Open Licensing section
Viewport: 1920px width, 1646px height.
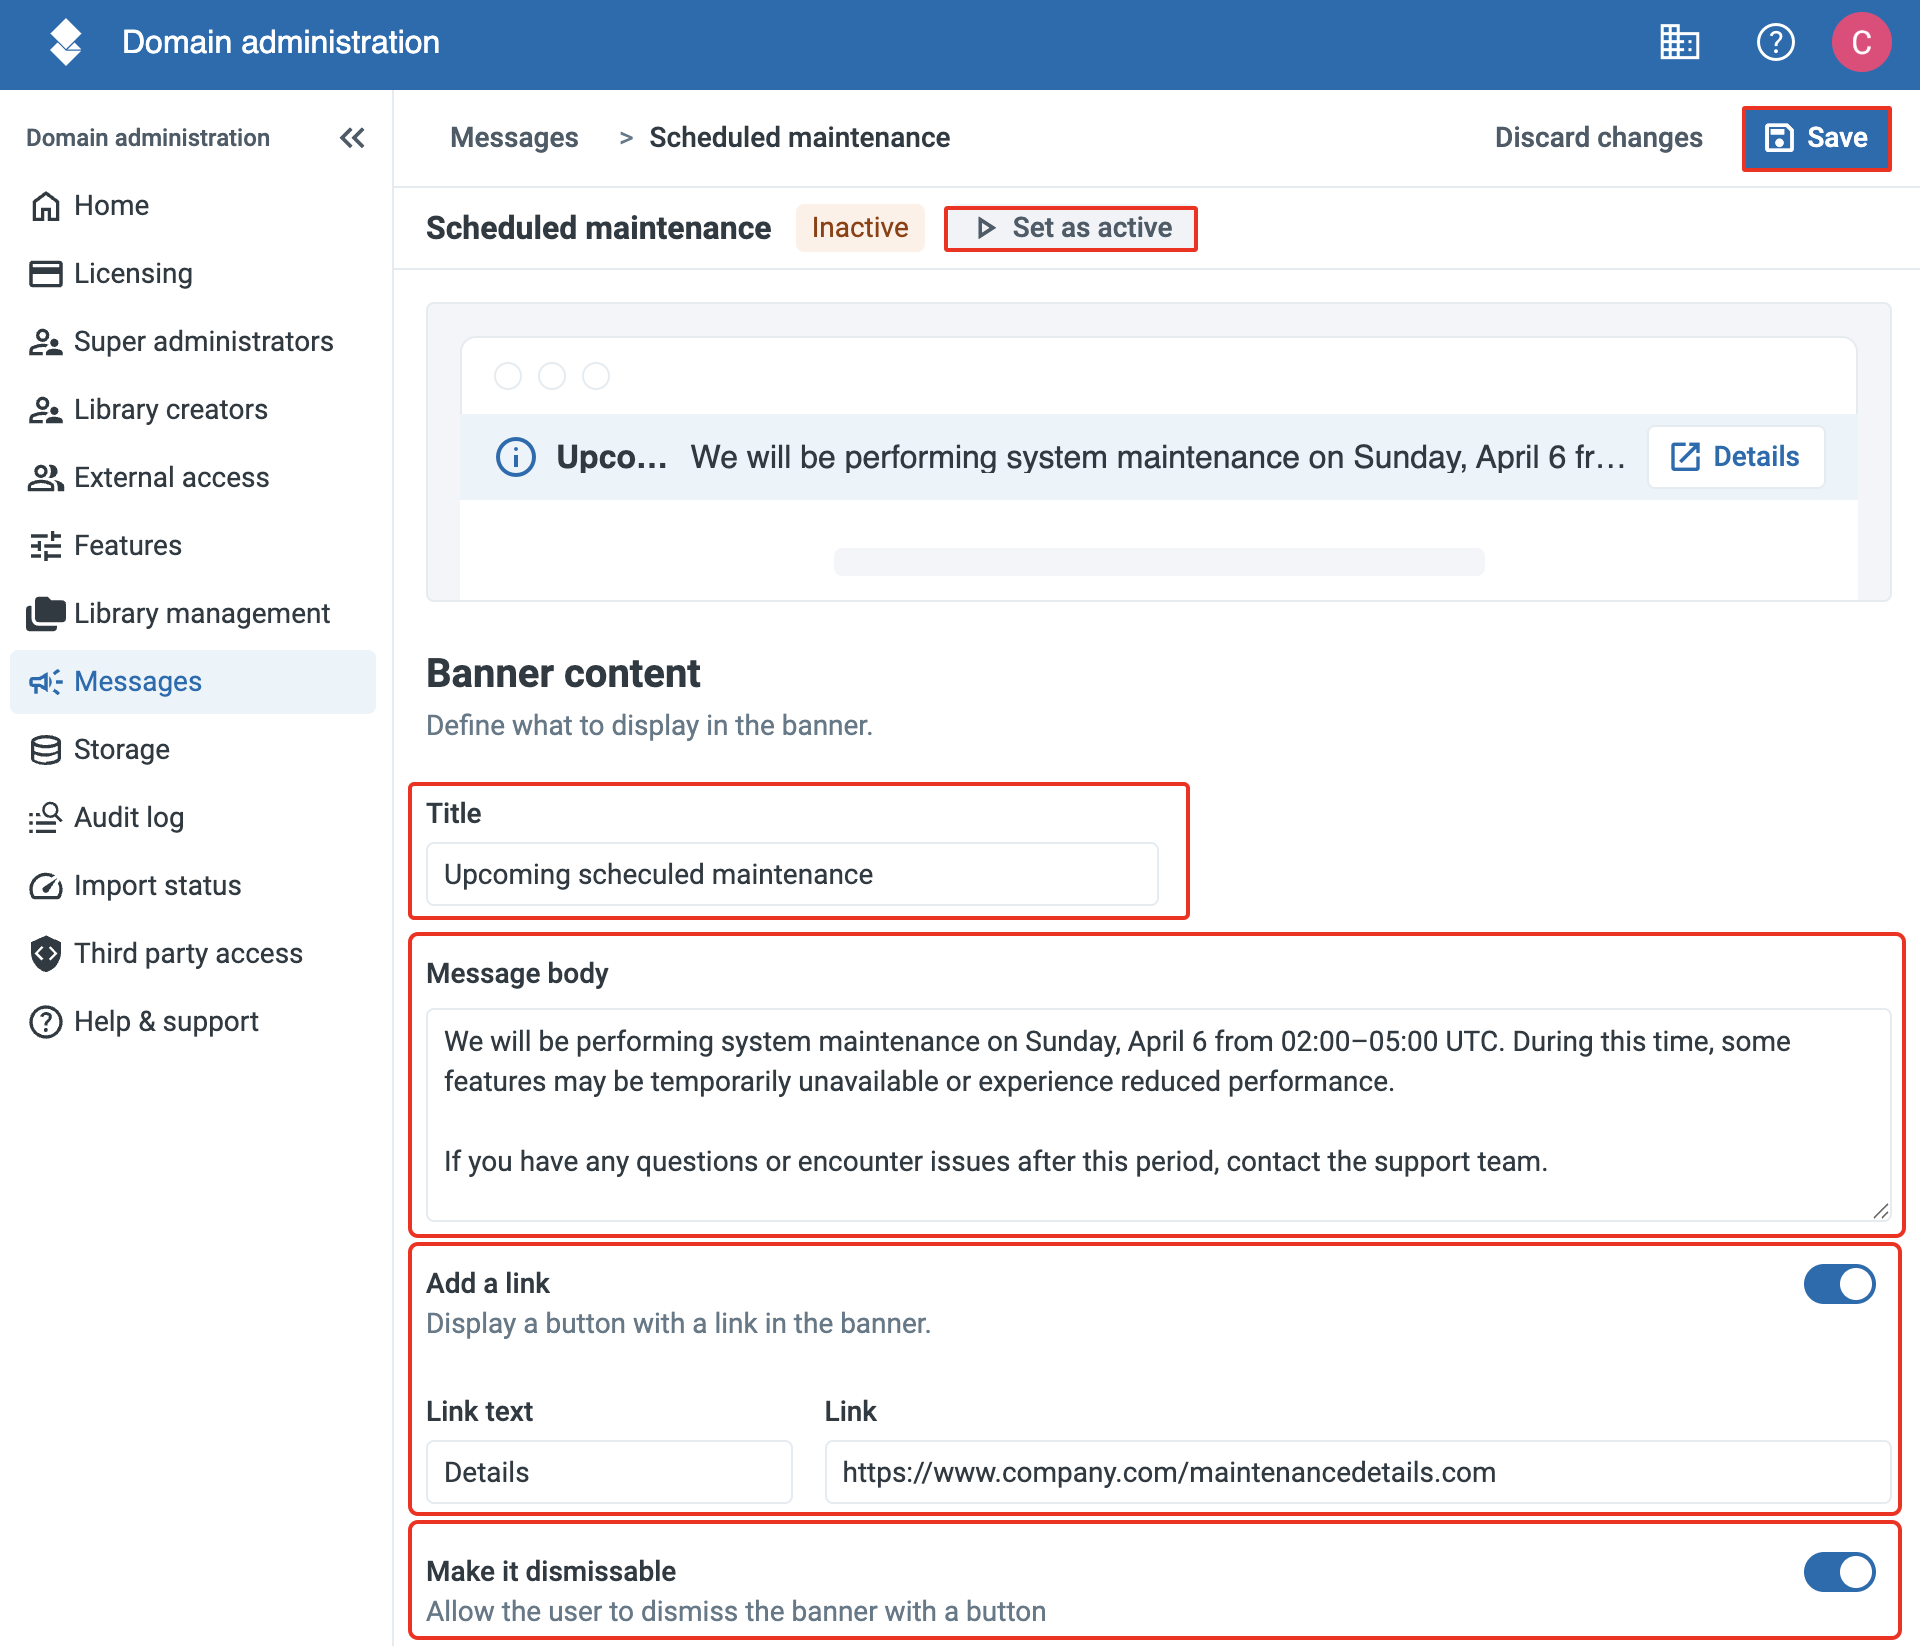[x=193, y=273]
